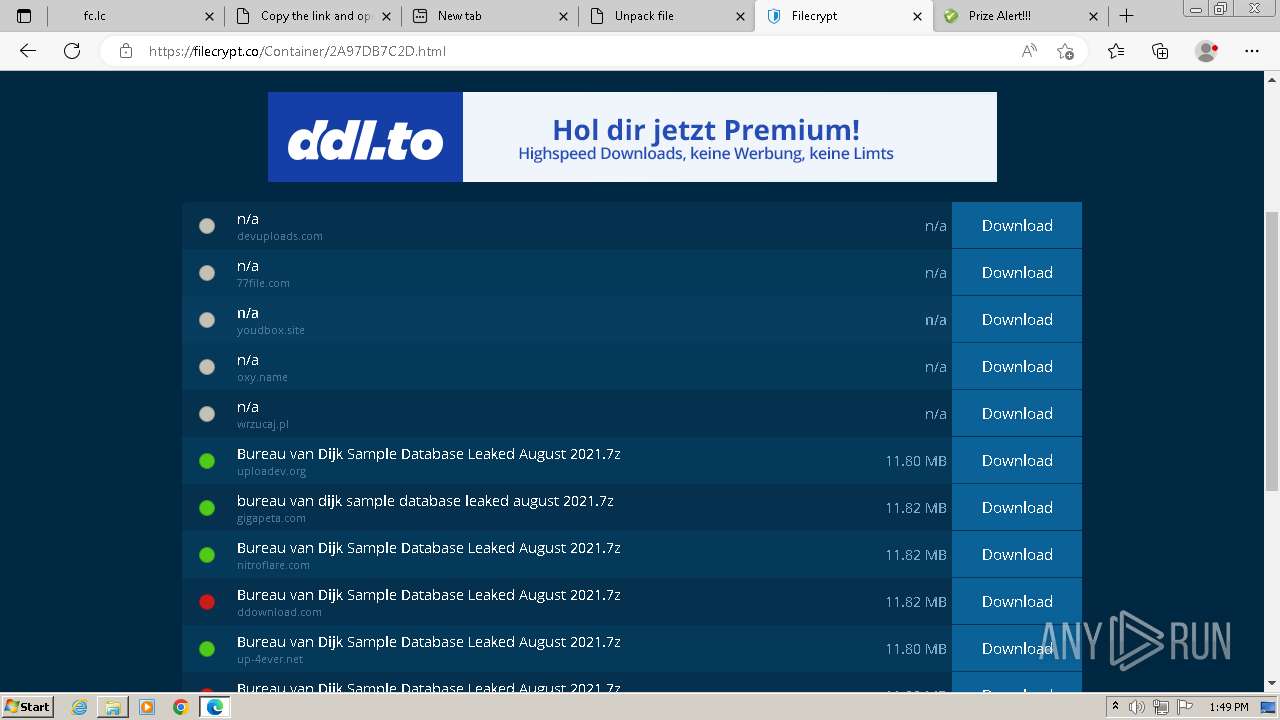Click the green status dot for nitroflare.com
The width and height of the screenshot is (1280, 720).
point(207,555)
